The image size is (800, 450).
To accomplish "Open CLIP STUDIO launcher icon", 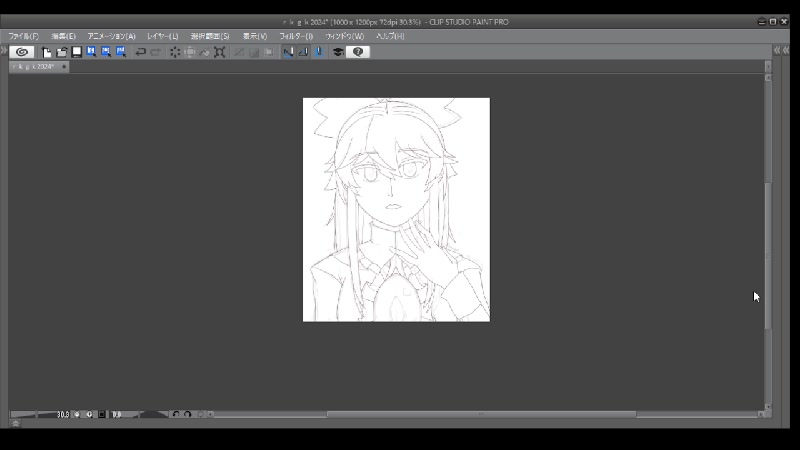I will [21, 52].
